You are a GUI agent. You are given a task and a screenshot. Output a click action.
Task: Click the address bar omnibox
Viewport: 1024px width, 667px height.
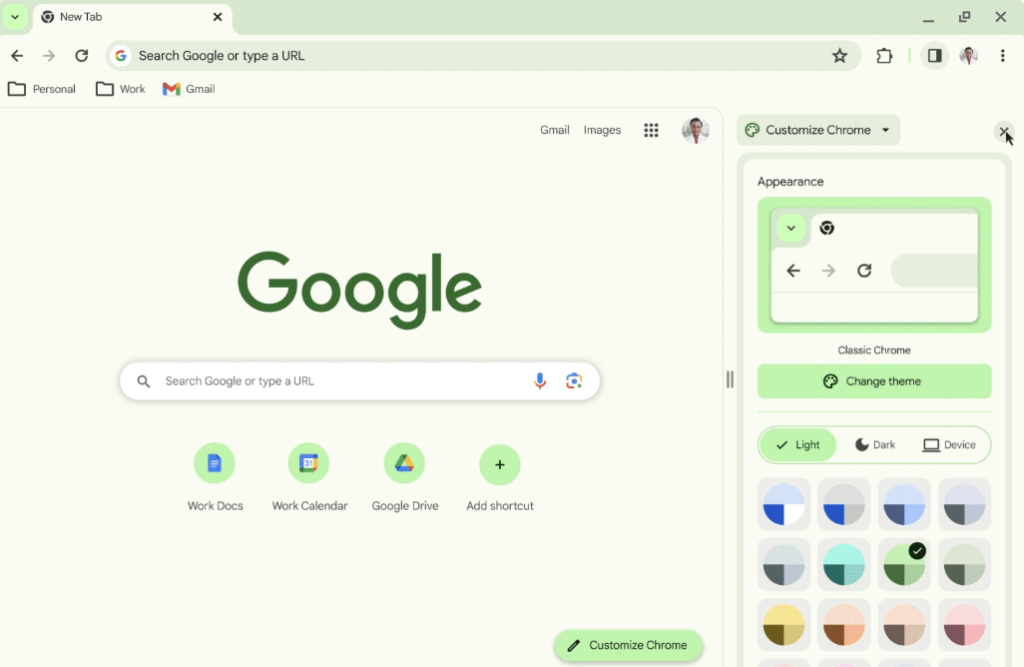(x=483, y=56)
